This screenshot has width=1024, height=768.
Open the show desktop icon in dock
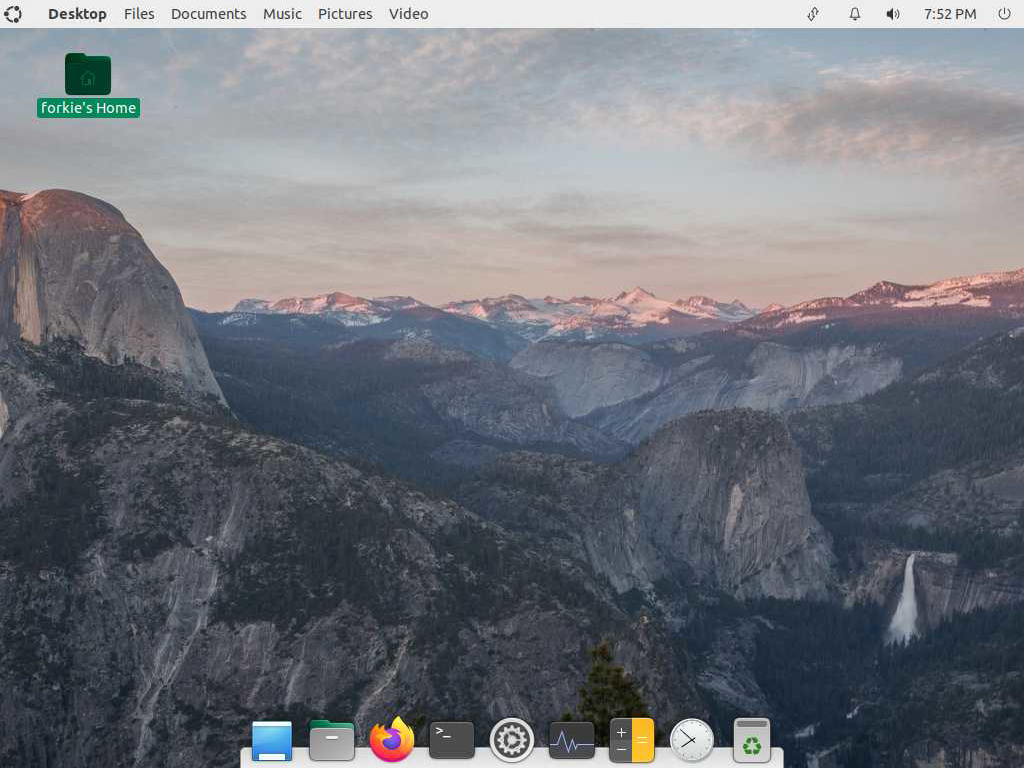coord(272,741)
